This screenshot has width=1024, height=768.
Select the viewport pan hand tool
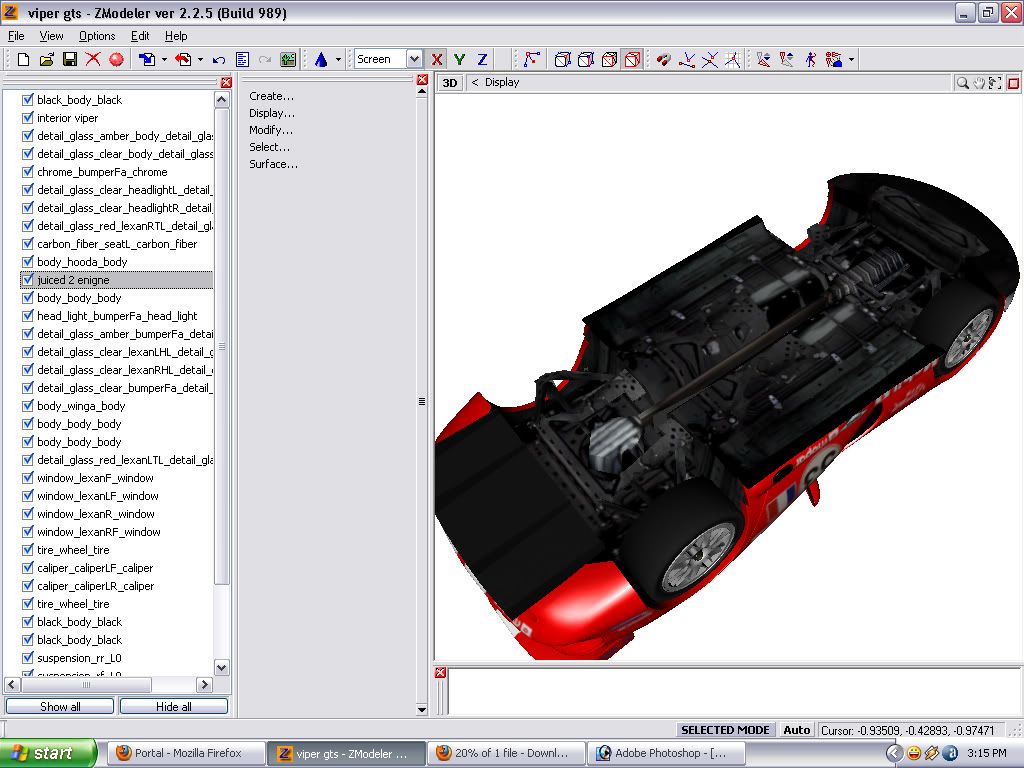[x=979, y=83]
